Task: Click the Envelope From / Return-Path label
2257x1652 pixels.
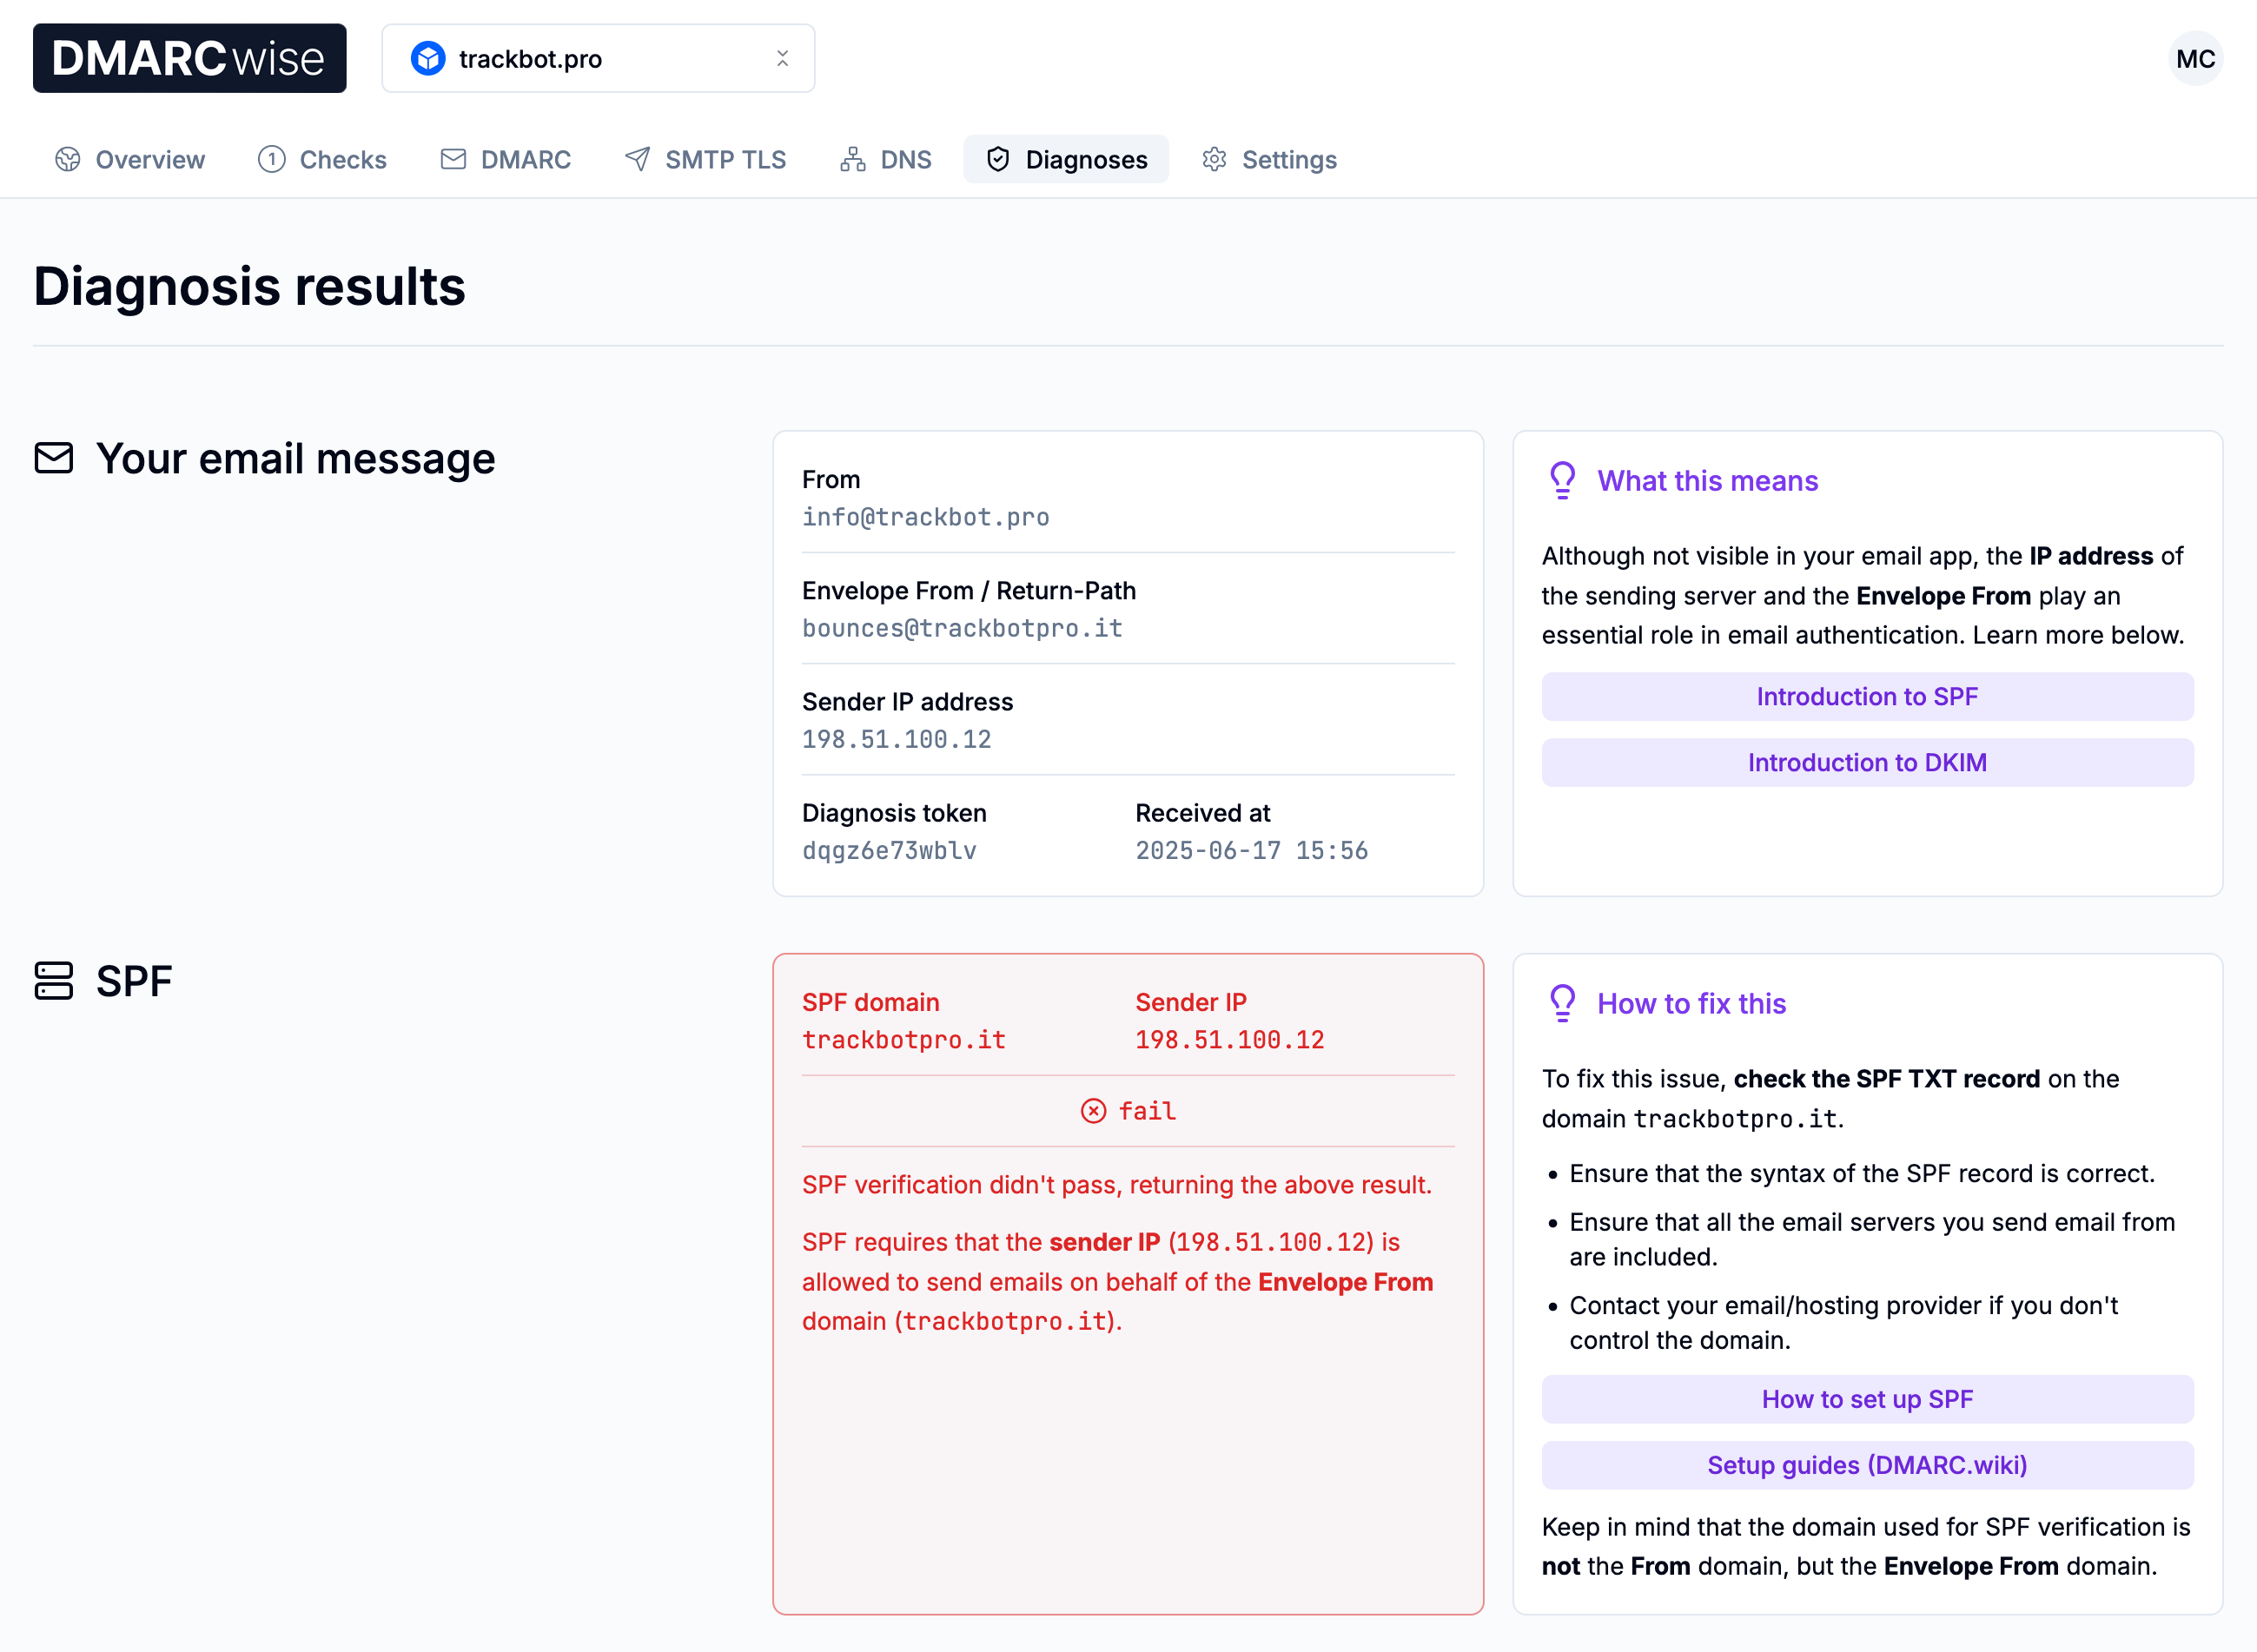Action: coord(968,591)
